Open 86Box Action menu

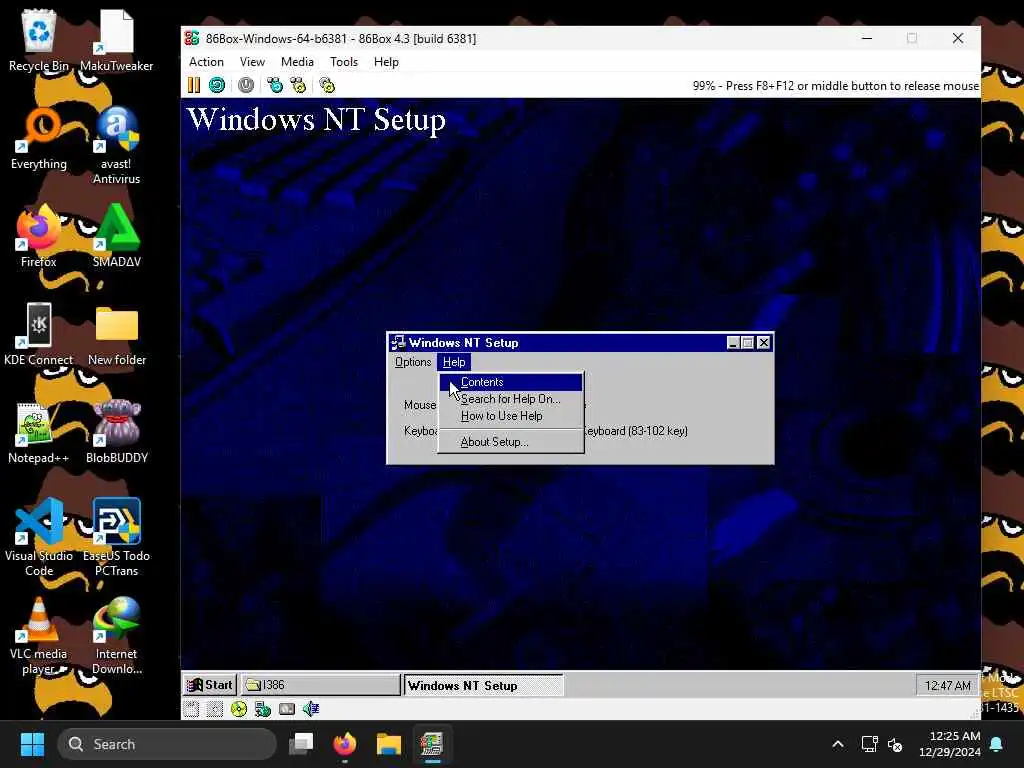[x=206, y=62]
